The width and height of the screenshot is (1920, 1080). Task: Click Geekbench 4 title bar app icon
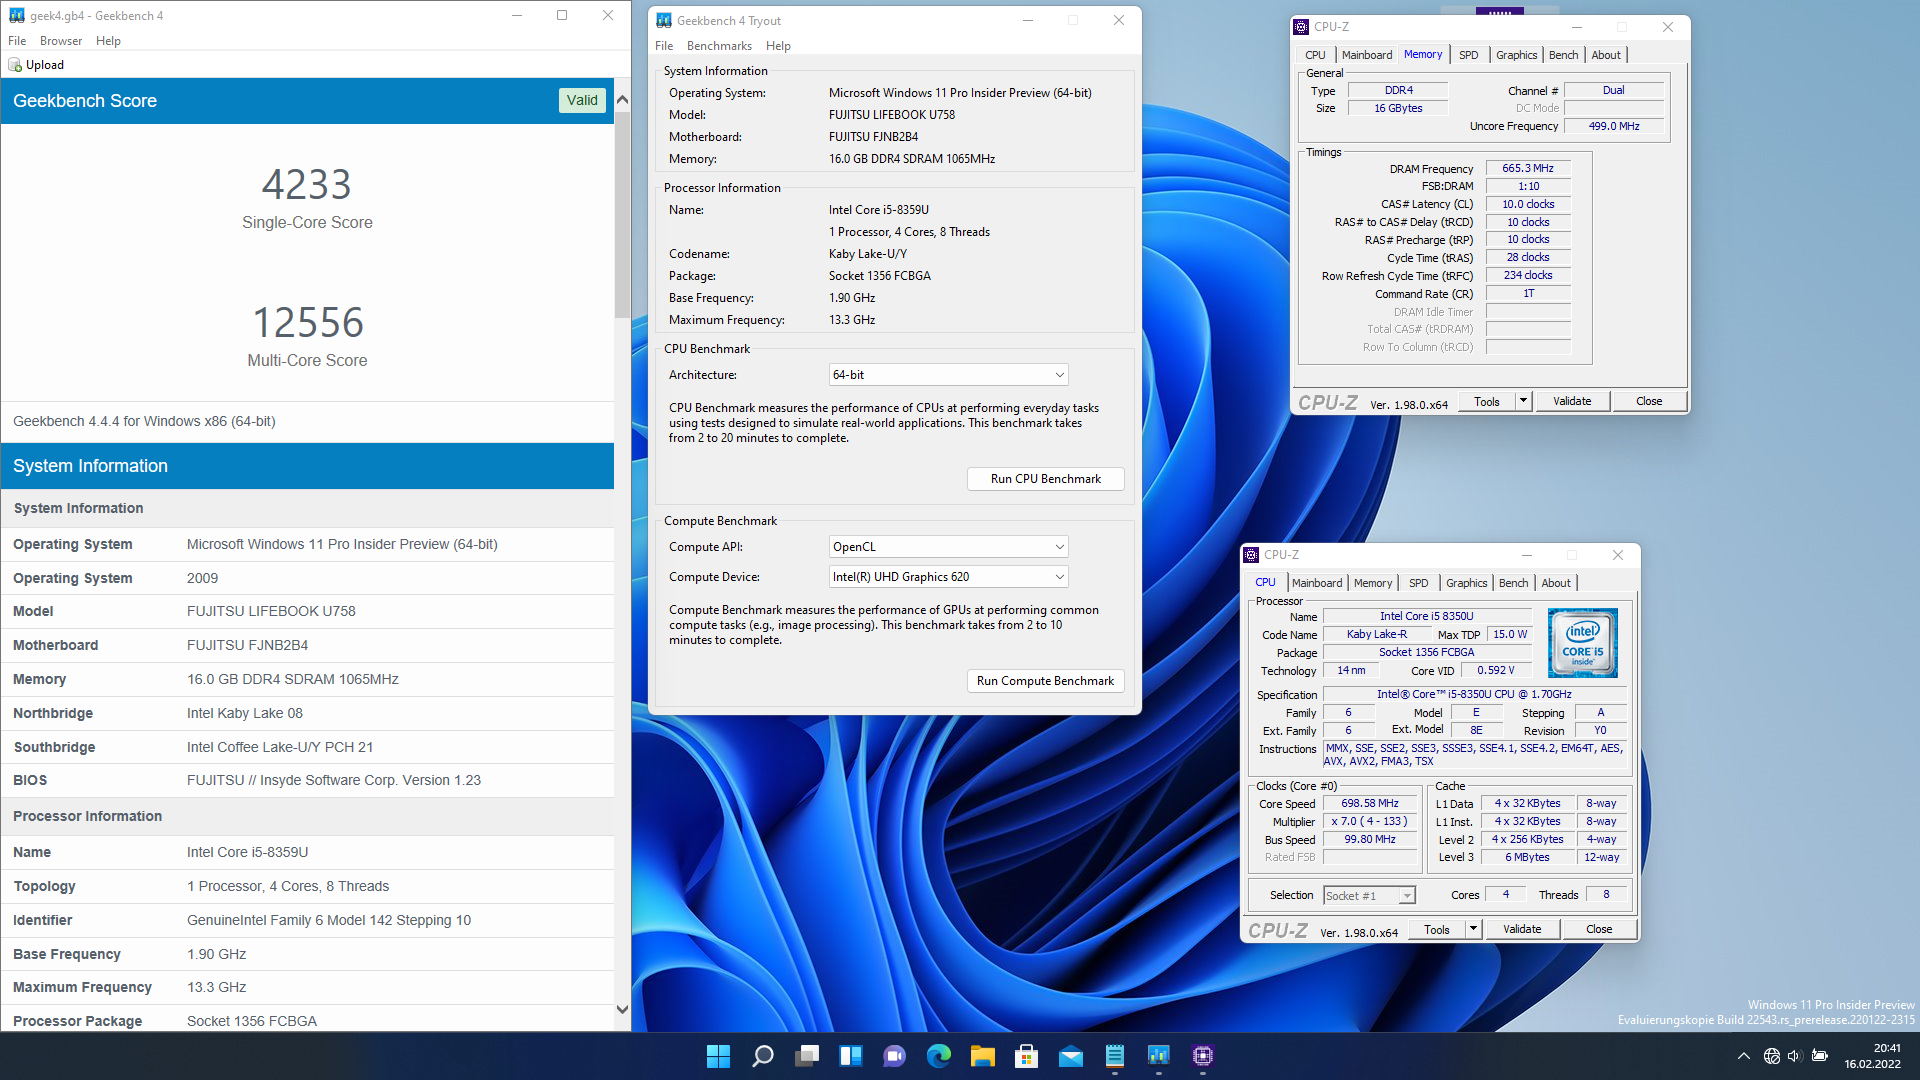pos(16,15)
